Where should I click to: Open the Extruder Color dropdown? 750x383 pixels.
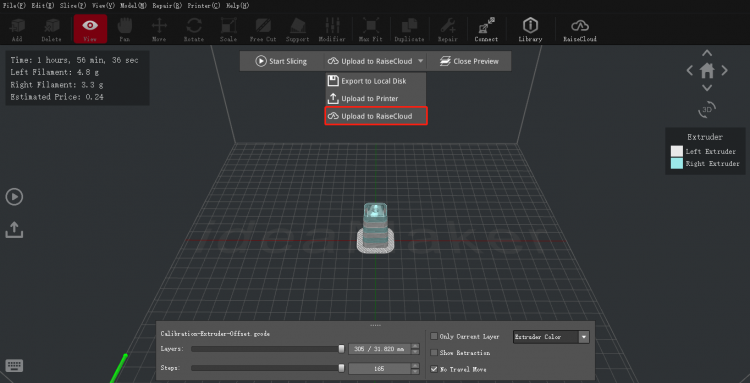(551, 337)
